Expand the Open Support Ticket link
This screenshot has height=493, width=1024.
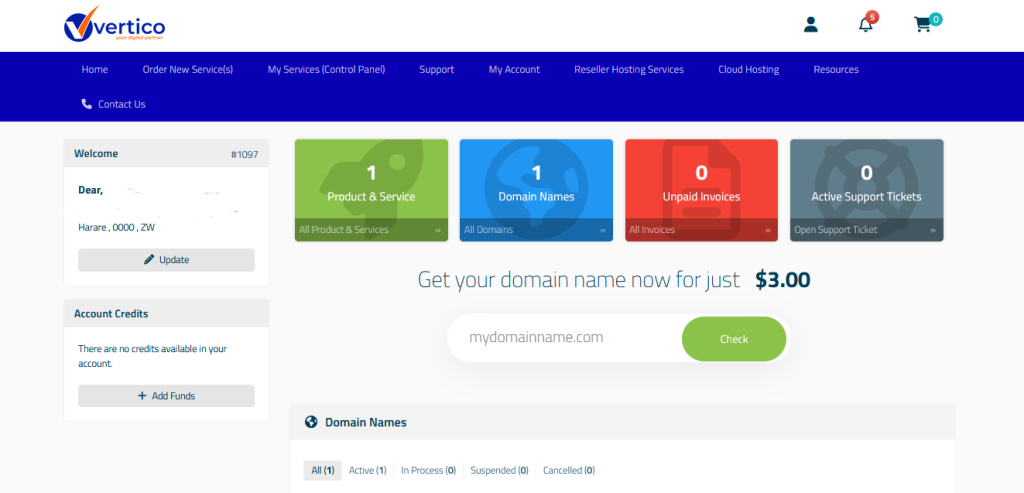[866, 230]
